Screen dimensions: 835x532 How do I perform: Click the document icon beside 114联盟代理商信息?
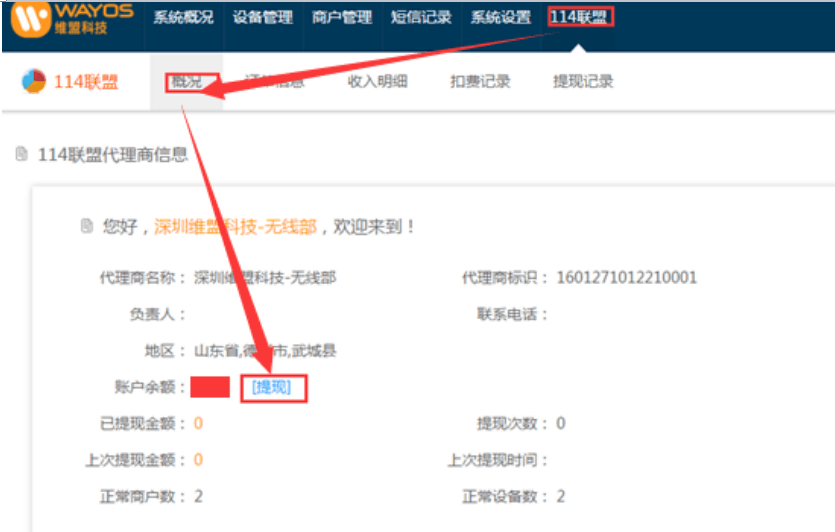coord(21,154)
